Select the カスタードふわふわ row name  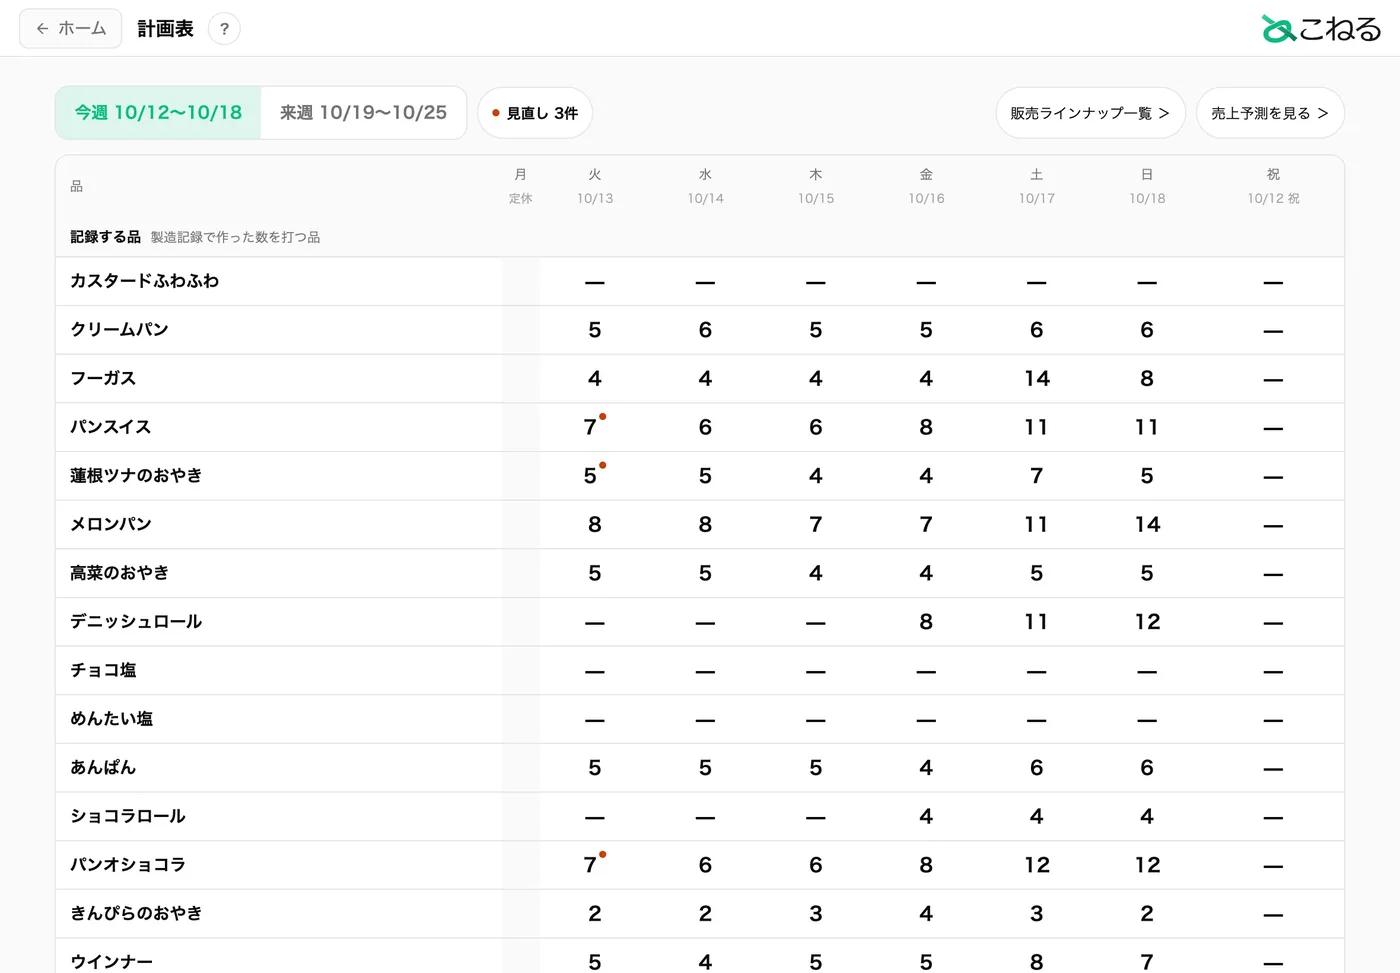(144, 281)
